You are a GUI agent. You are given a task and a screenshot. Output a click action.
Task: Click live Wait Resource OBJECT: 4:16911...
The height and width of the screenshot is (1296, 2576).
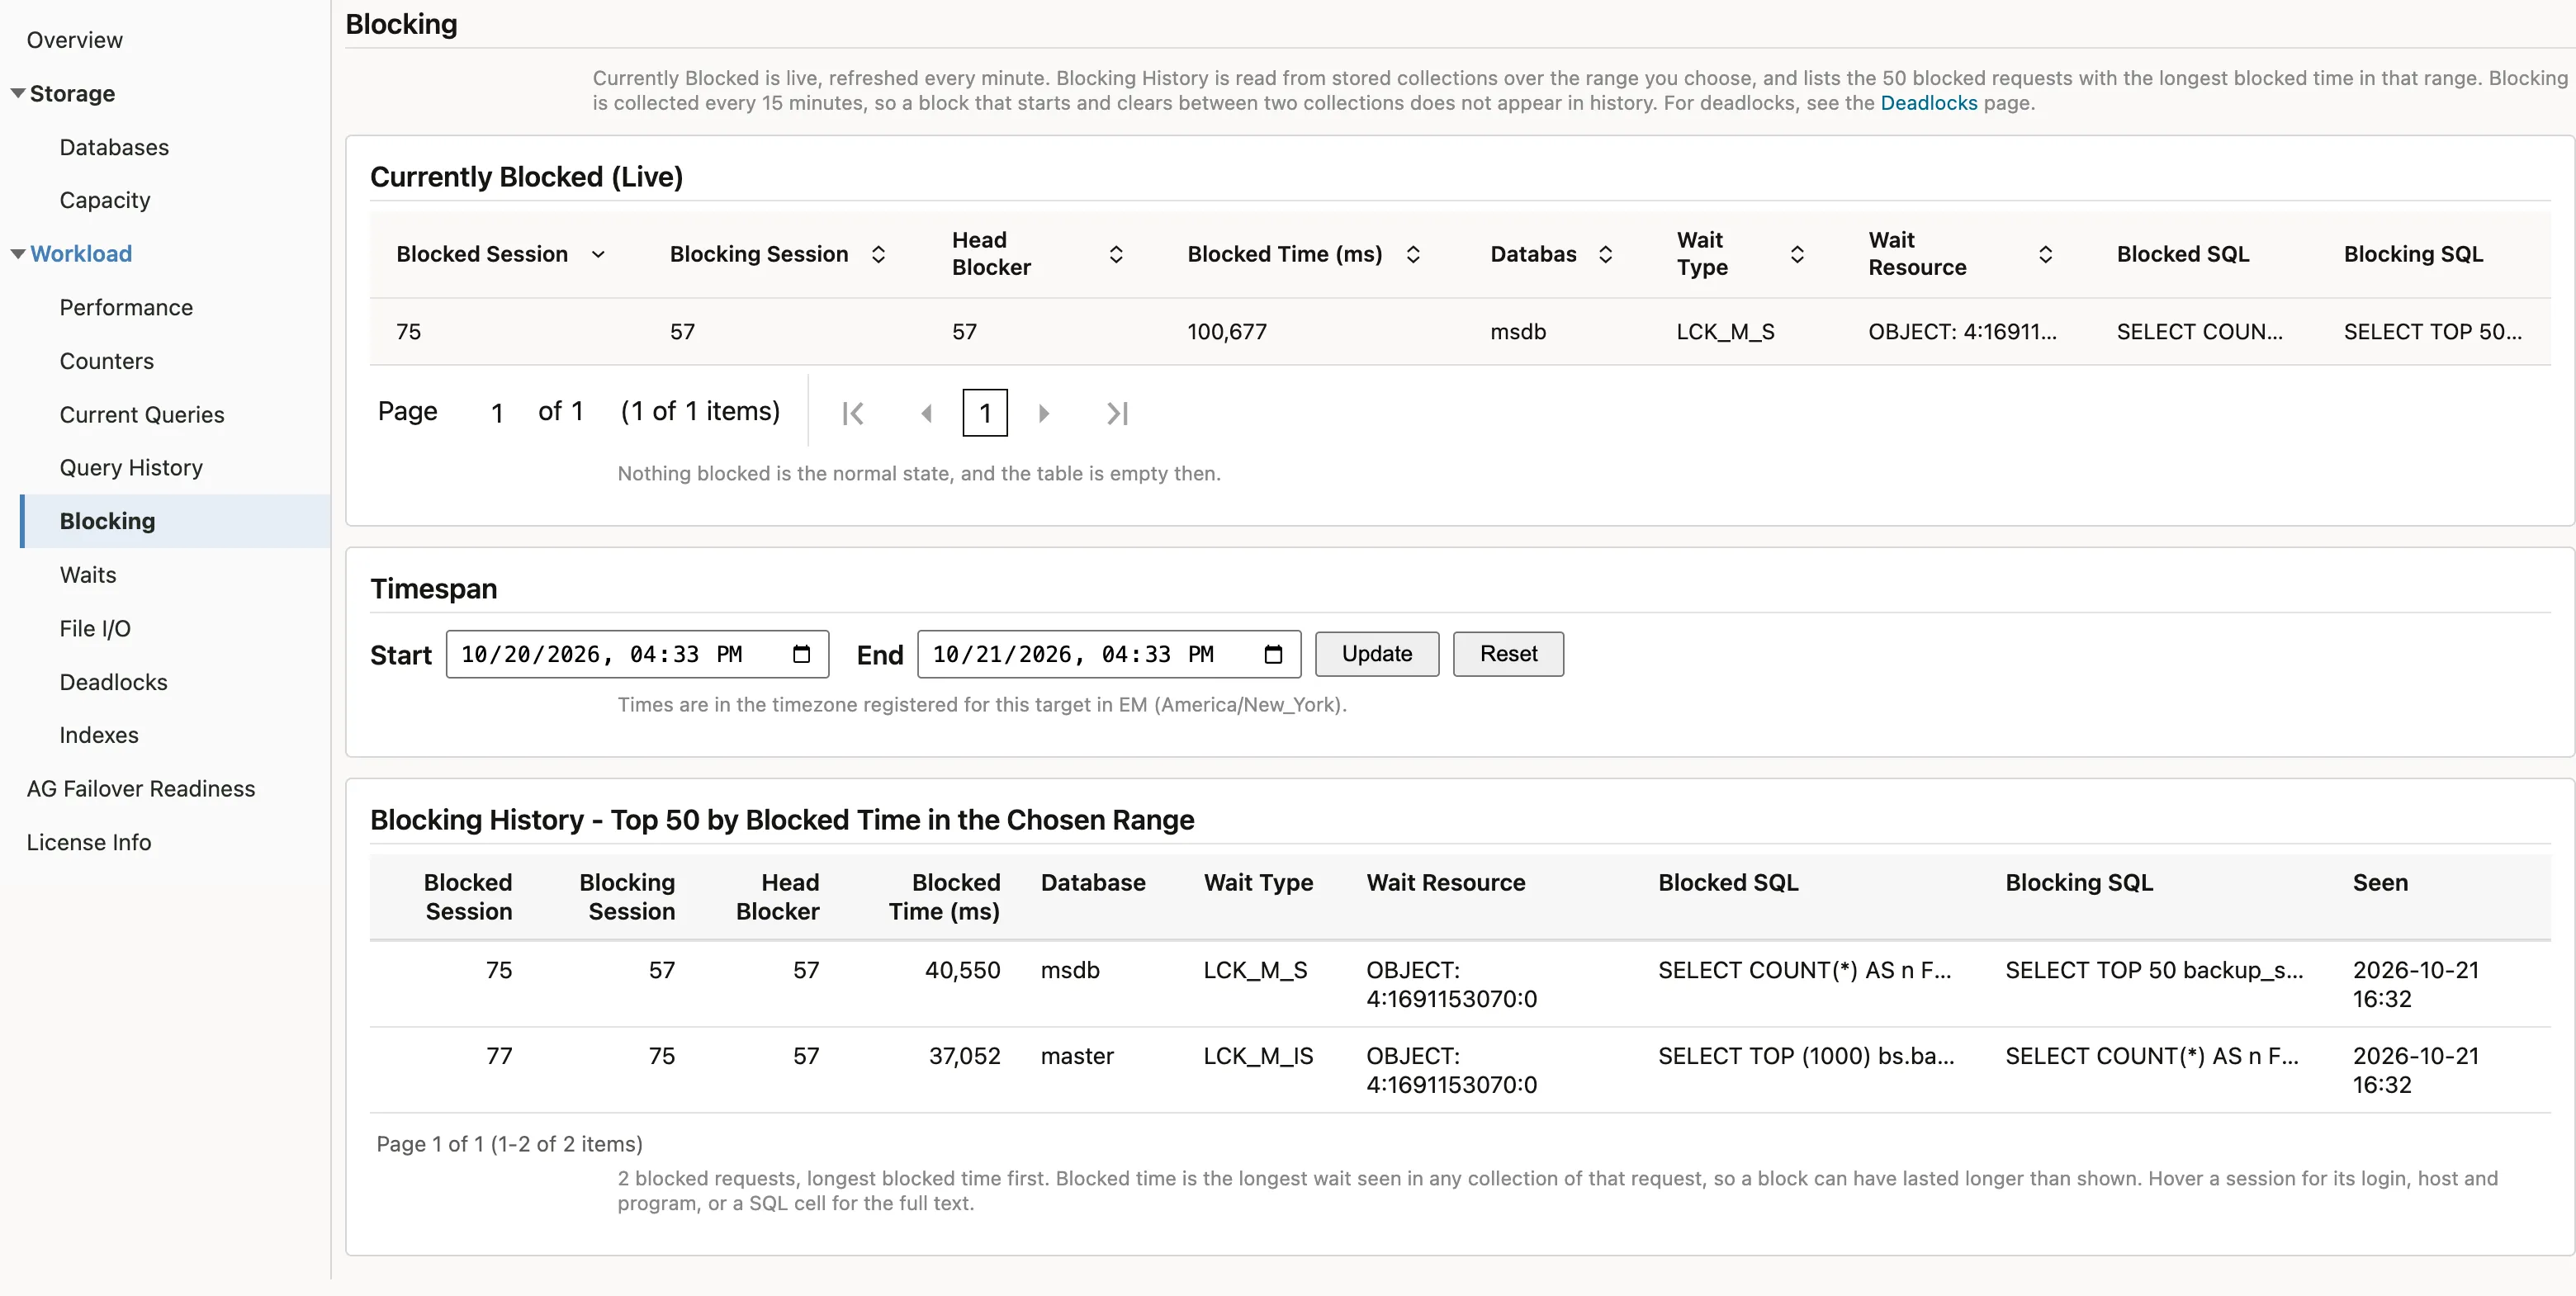(1962, 332)
